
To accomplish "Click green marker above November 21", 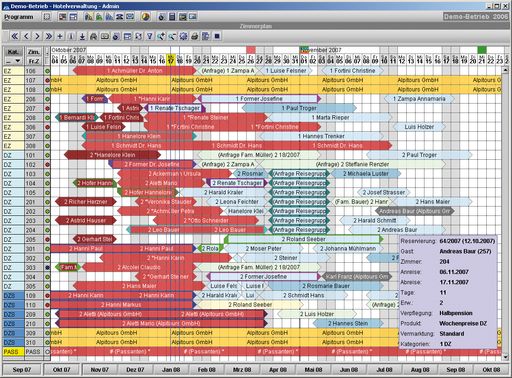I will (x=482, y=50).
